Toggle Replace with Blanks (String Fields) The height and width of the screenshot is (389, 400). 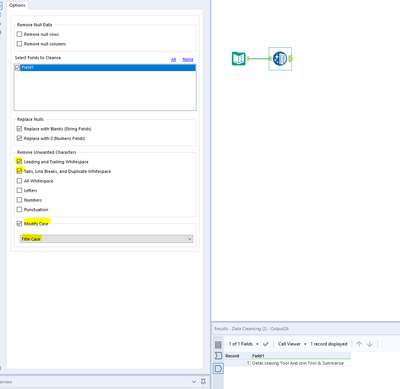pyautogui.click(x=19, y=129)
